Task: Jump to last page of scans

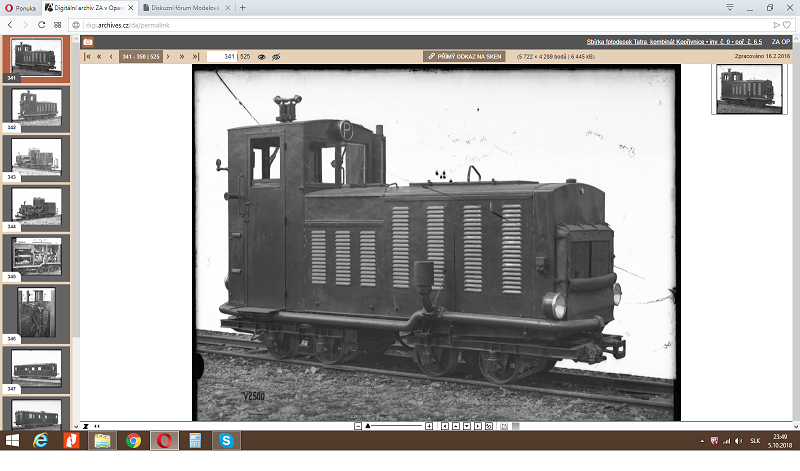Action: click(194, 57)
